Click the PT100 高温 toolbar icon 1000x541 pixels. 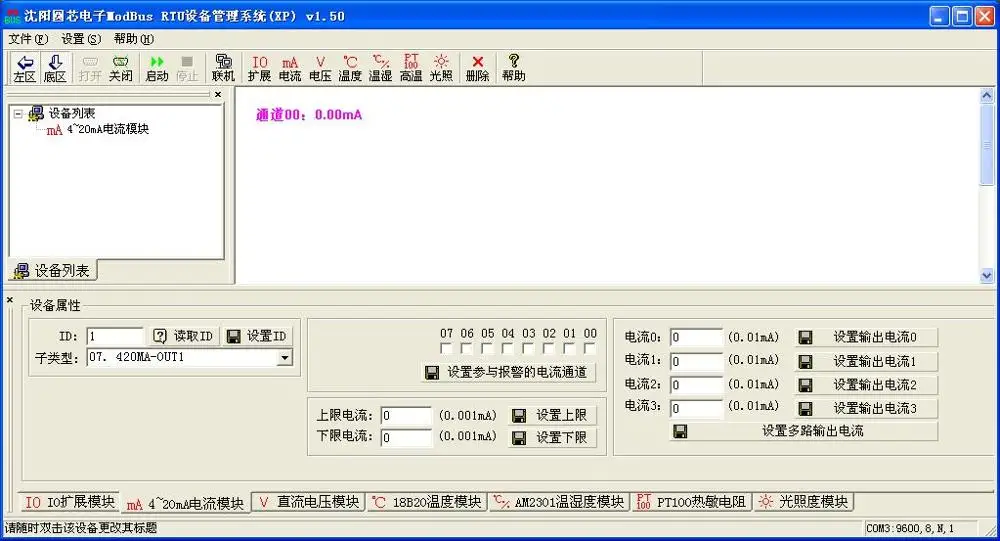[411, 68]
